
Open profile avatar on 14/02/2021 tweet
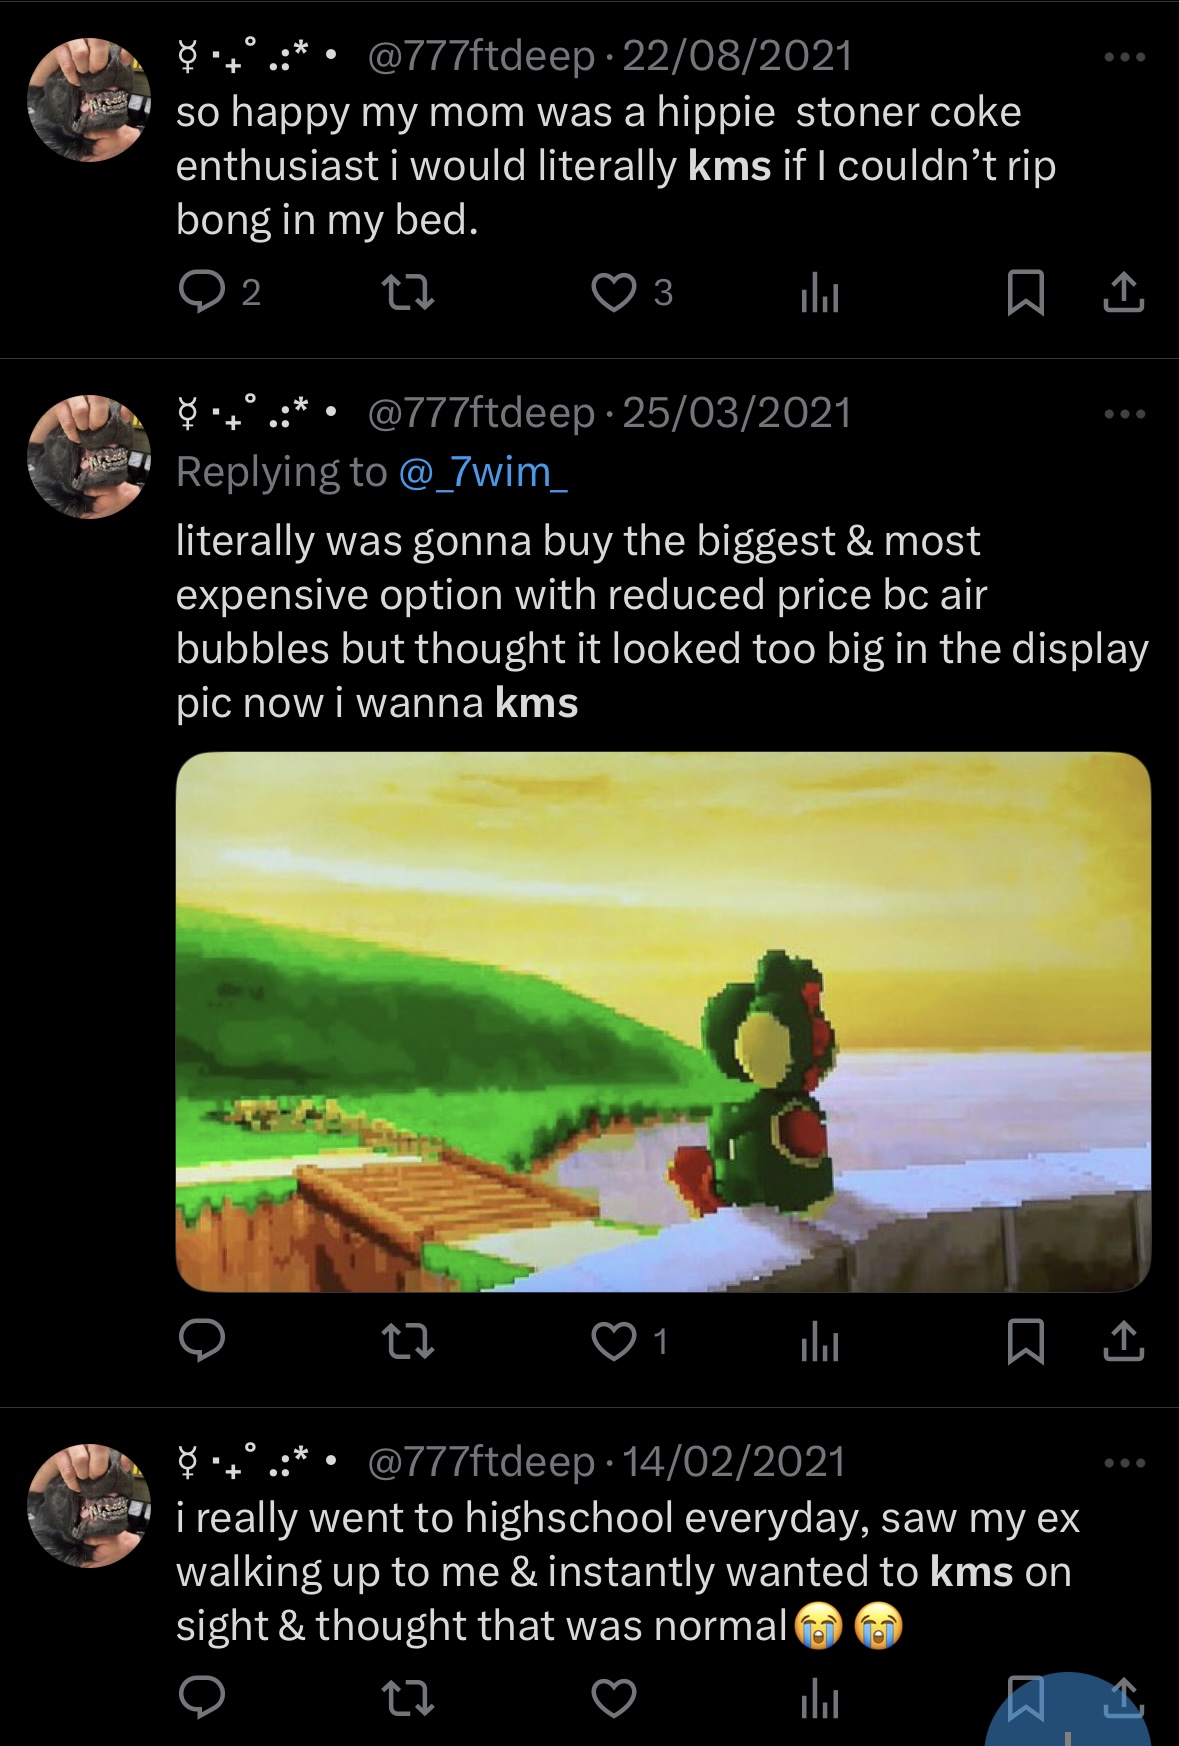pos(89,1505)
